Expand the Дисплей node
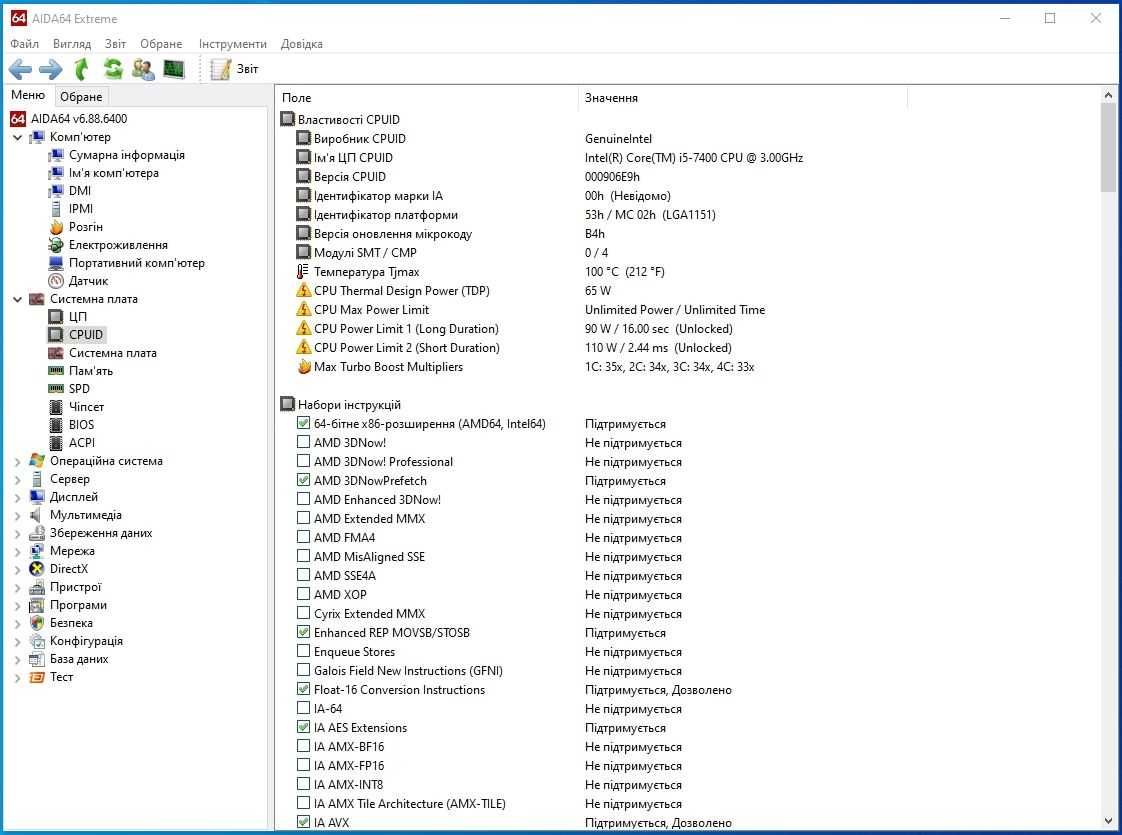This screenshot has width=1122, height=835. point(17,497)
